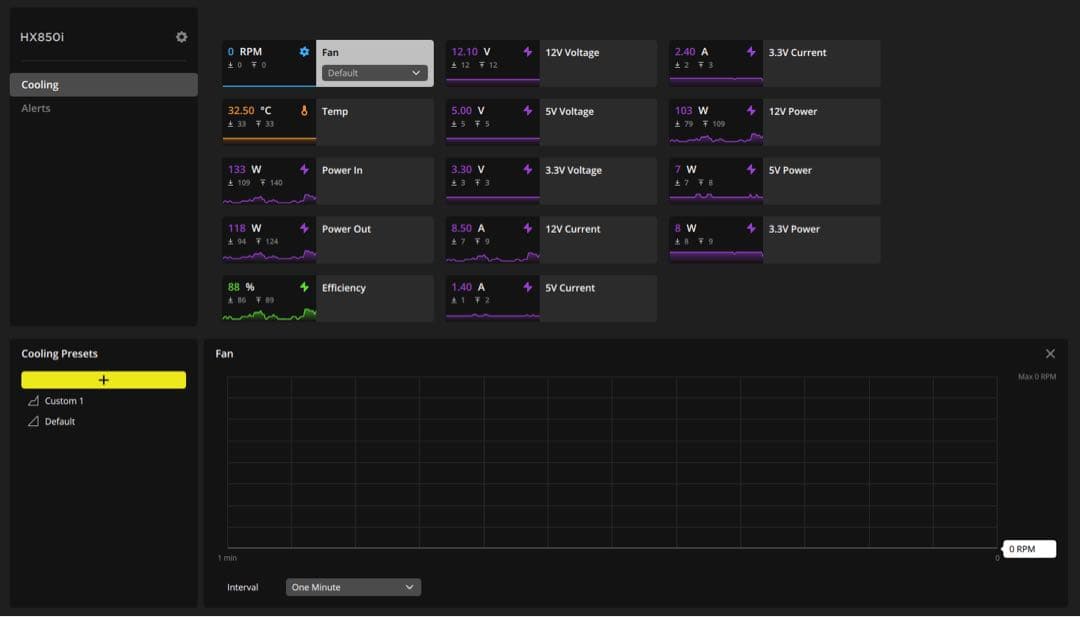Viewport: 1080px width, 617px height.
Task: Click lightning icon on 3.3V Current tile
Action: (x=751, y=52)
